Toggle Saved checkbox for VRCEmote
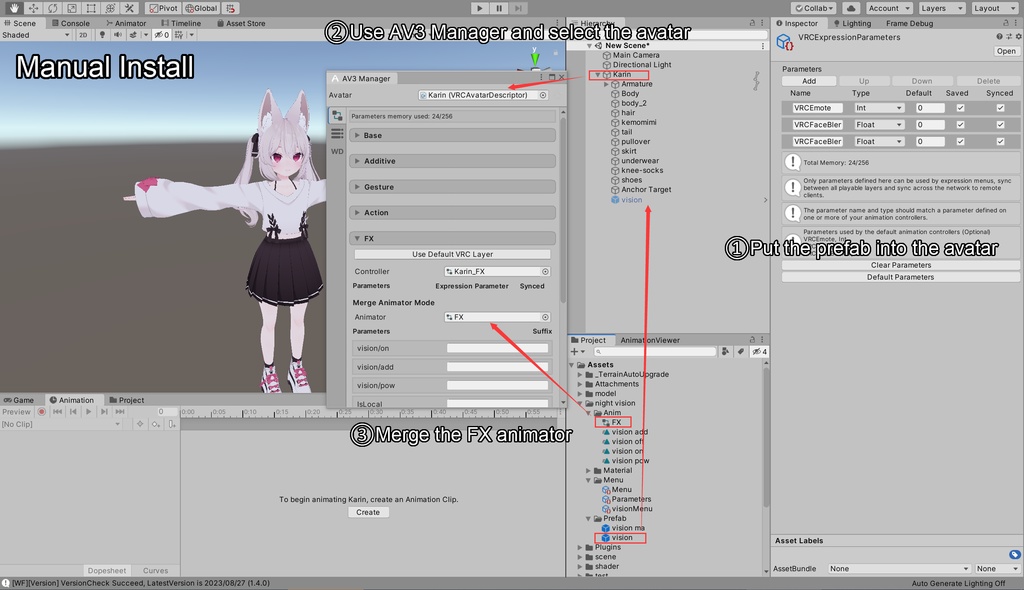Screen dimensions: 1024x590 [960, 108]
